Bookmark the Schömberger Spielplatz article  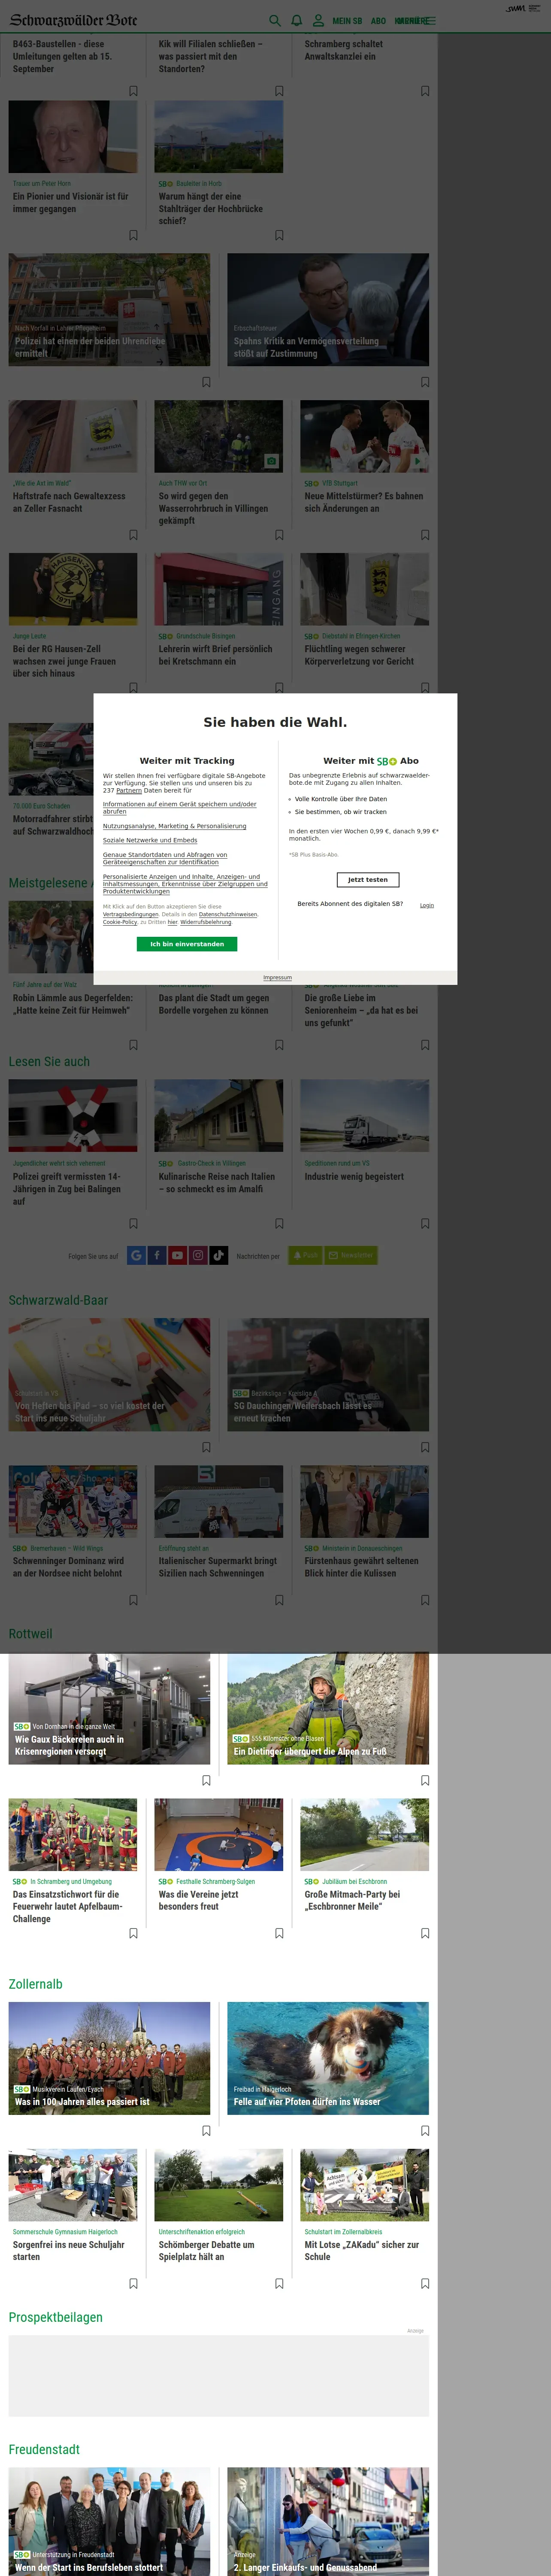pos(279,2283)
